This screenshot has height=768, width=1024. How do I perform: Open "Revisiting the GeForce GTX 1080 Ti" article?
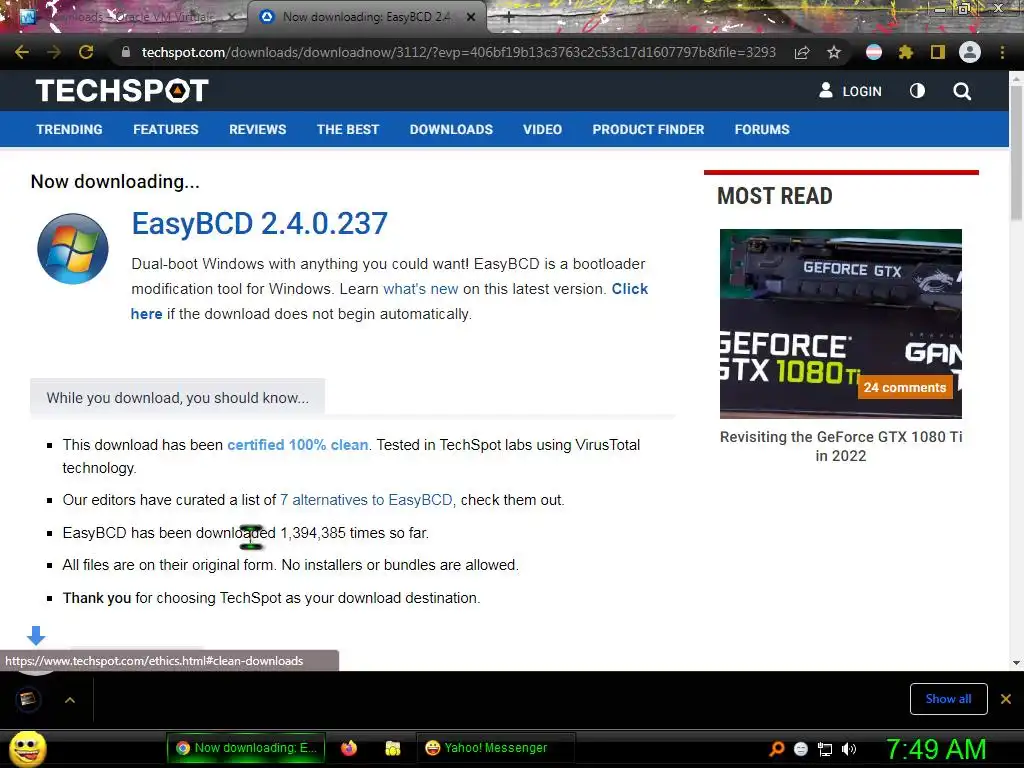[840, 446]
